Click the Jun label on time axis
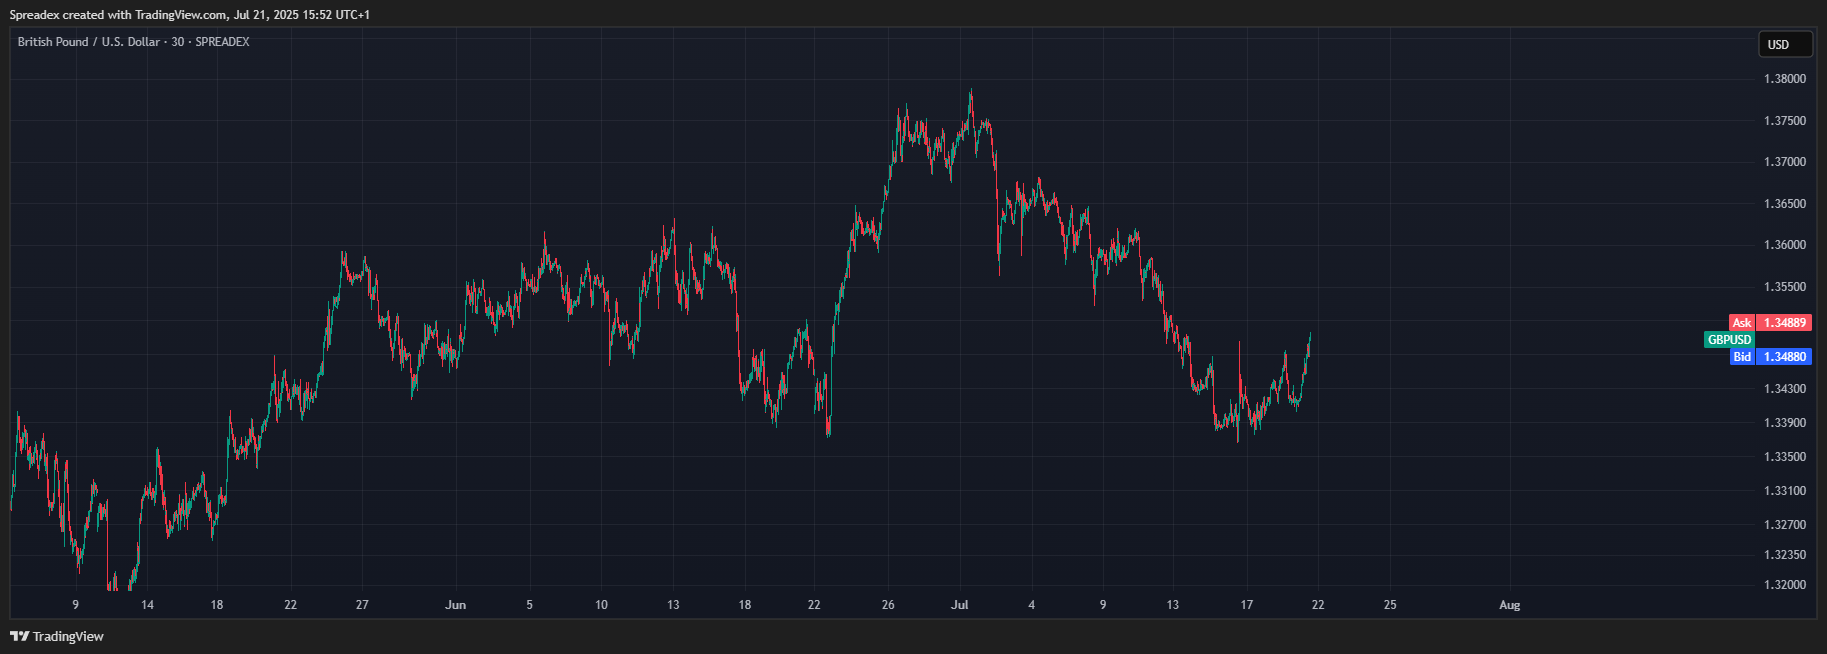This screenshot has width=1827, height=654. point(456,605)
